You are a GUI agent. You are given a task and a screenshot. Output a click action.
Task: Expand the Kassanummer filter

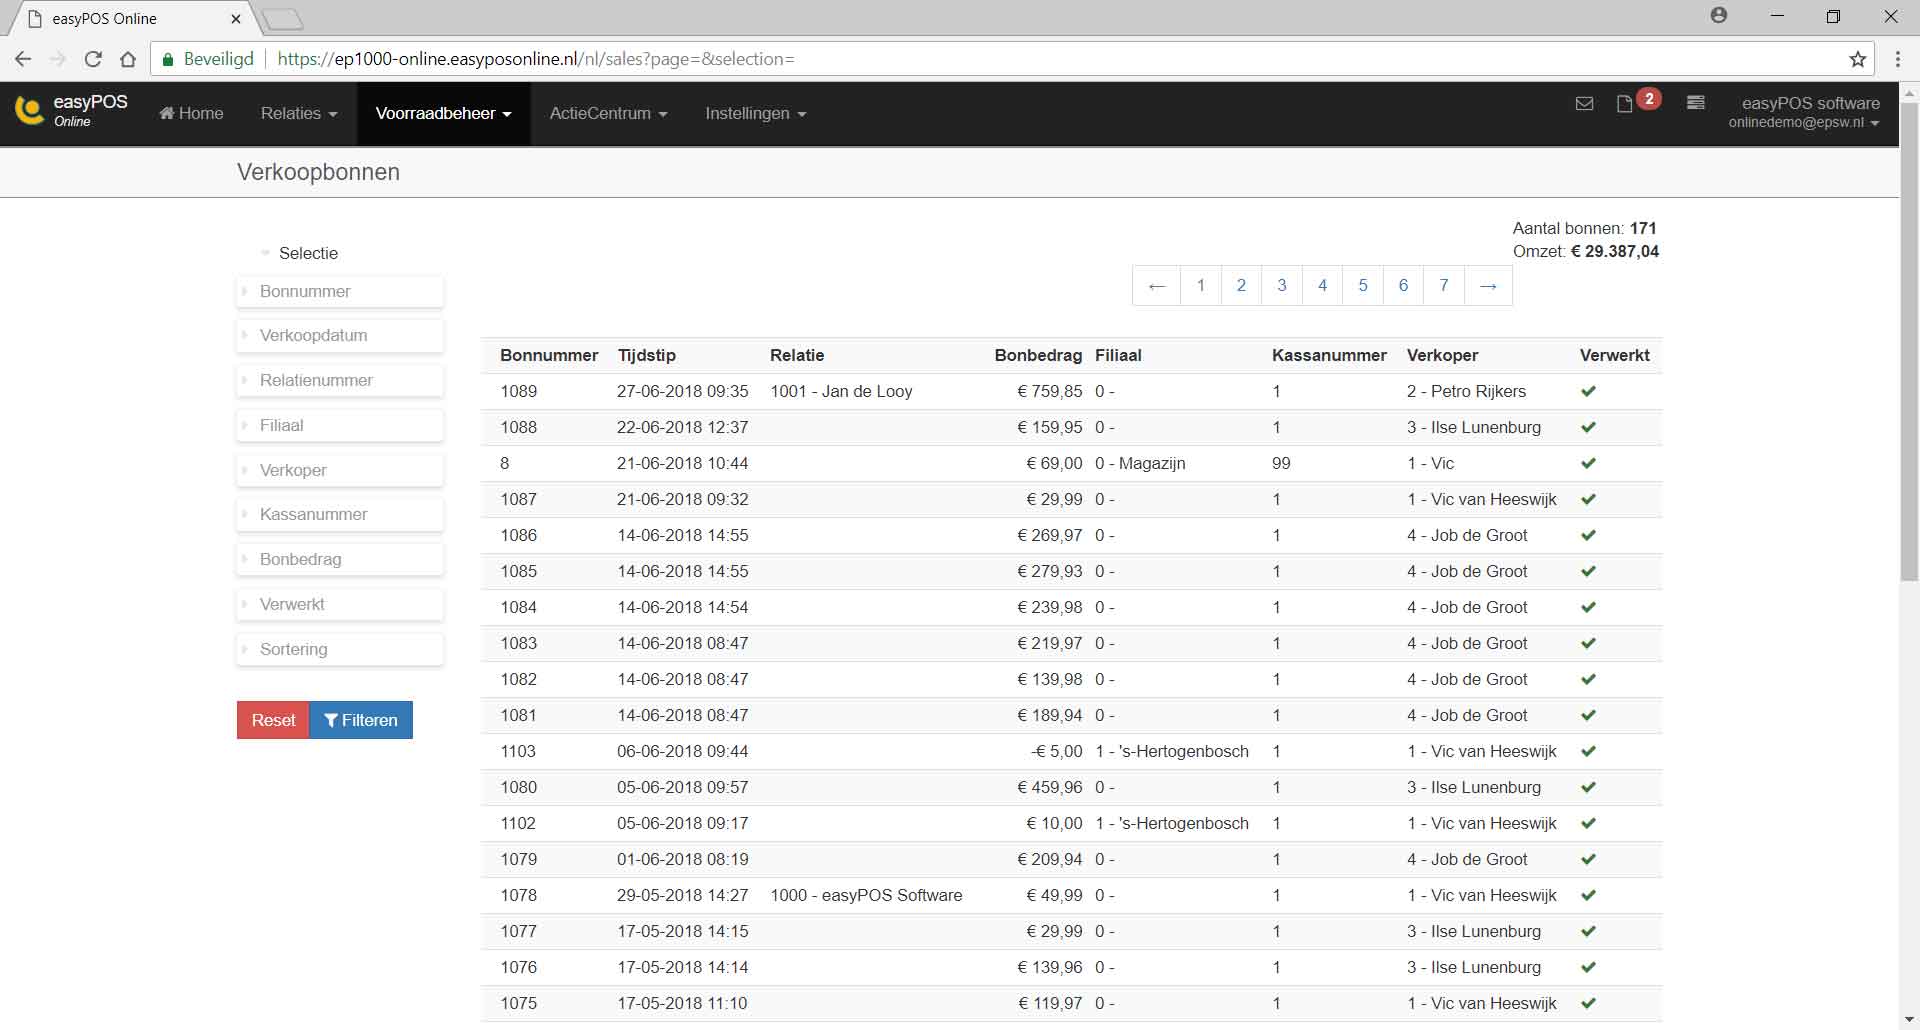[x=340, y=514]
